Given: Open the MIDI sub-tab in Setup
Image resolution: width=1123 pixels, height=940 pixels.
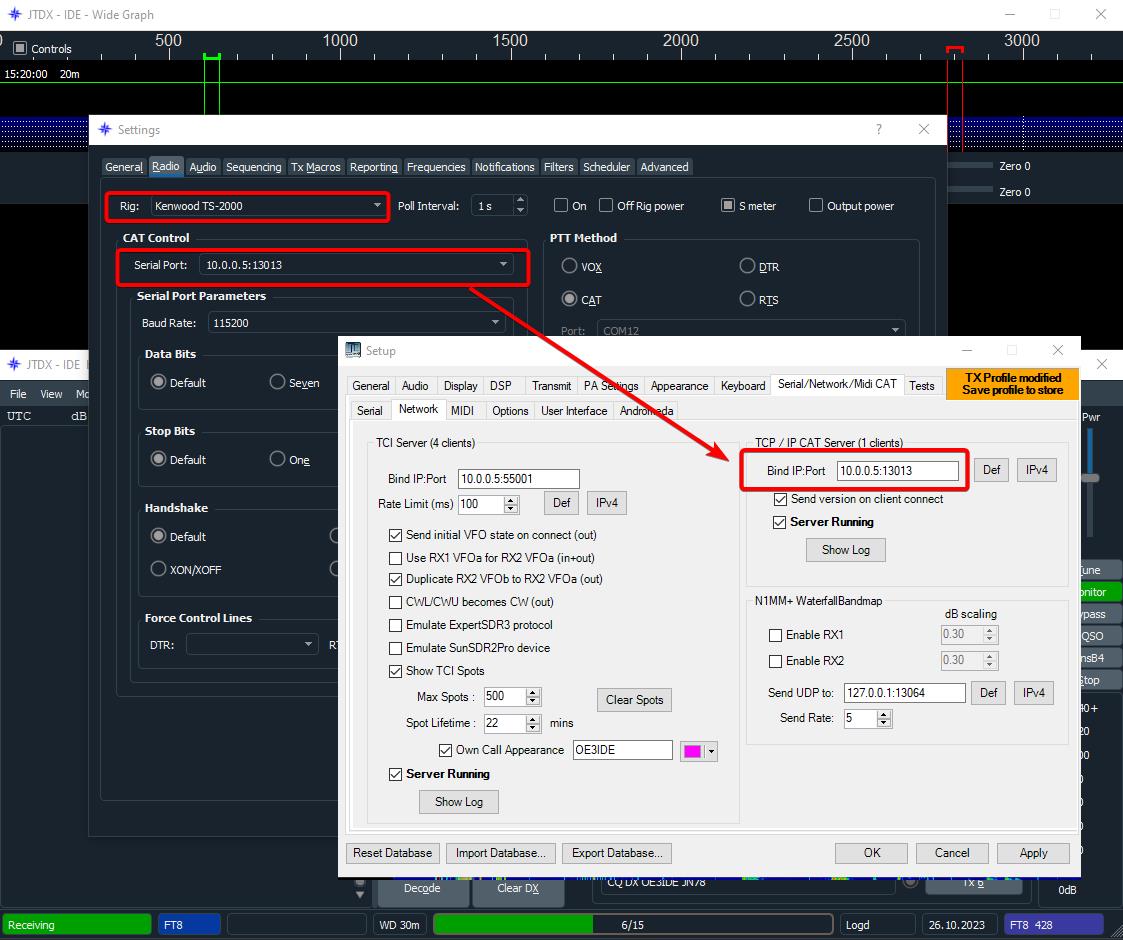Looking at the screenshot, I should pos(462,411).
